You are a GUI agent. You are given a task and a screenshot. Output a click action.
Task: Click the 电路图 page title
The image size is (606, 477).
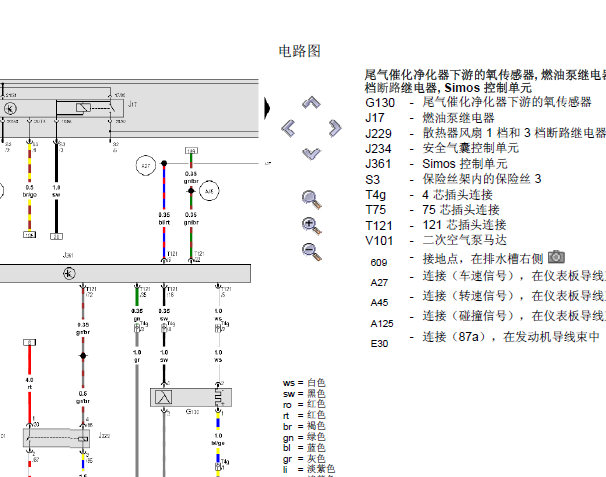tap(300, 51)
